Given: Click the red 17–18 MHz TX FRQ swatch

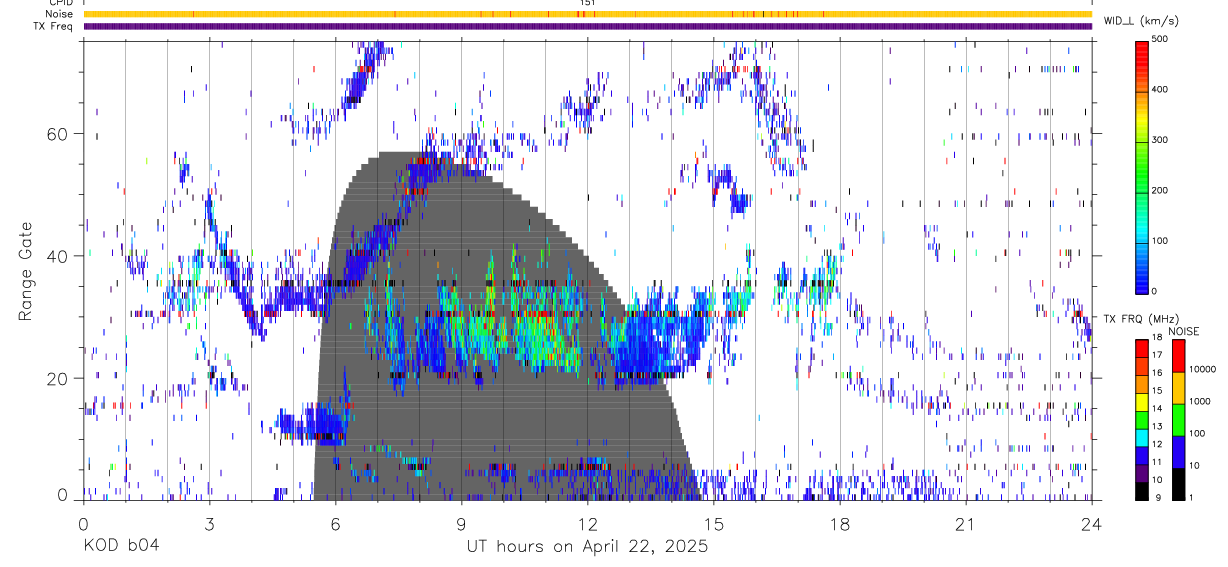Looking at the screenshot, I should point(1141,348).
